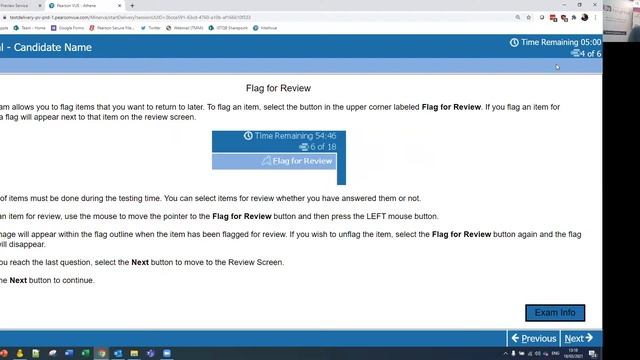
Task: Click the item counter icon beside 4 of 6
Action: tap(575, 53)
